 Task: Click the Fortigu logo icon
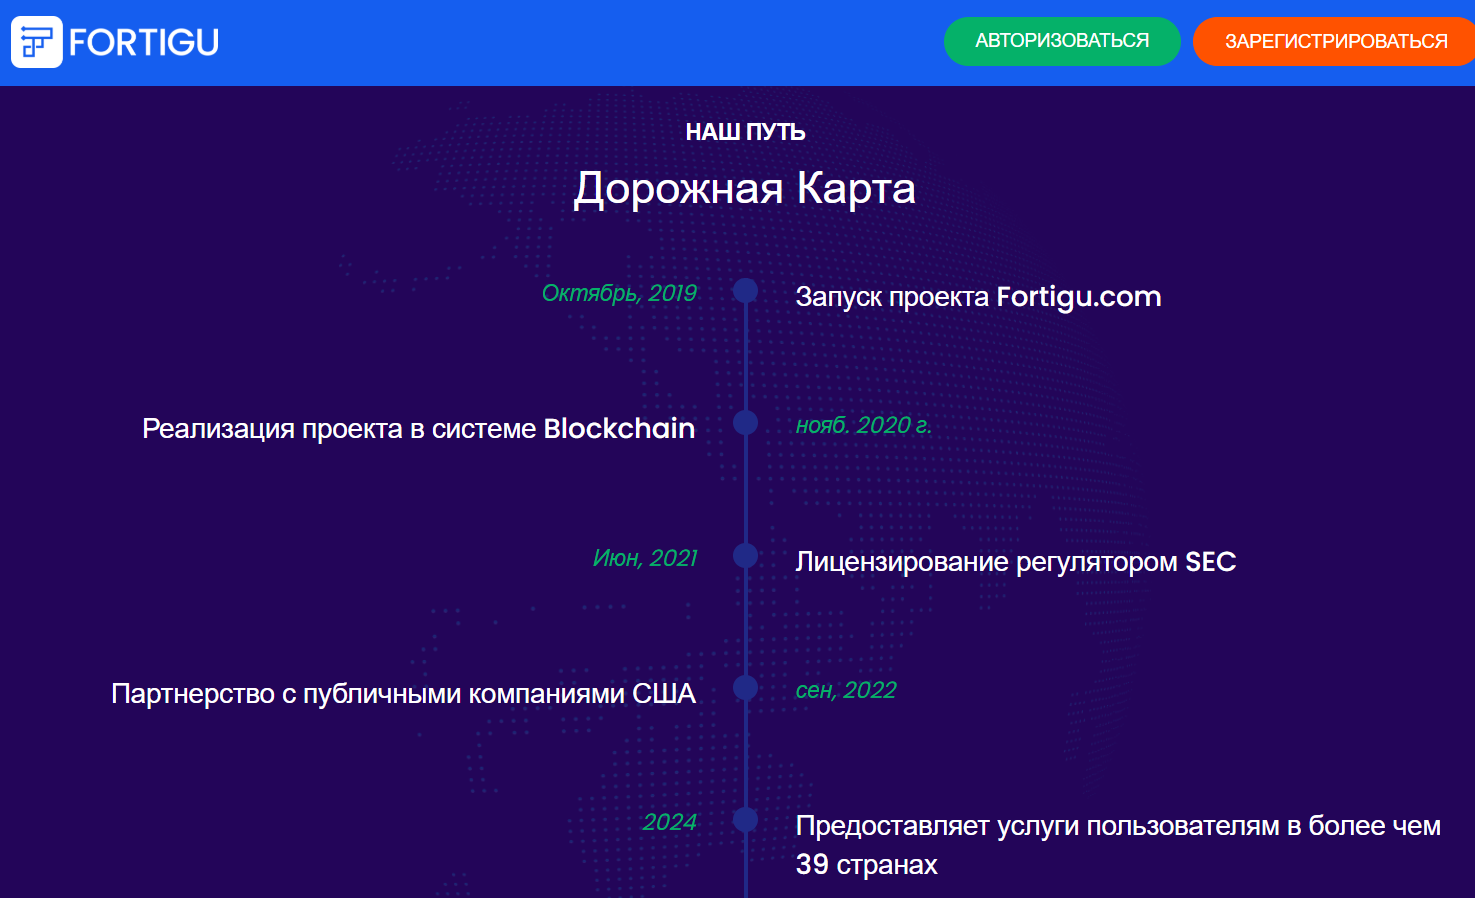[x=37, y=42]
